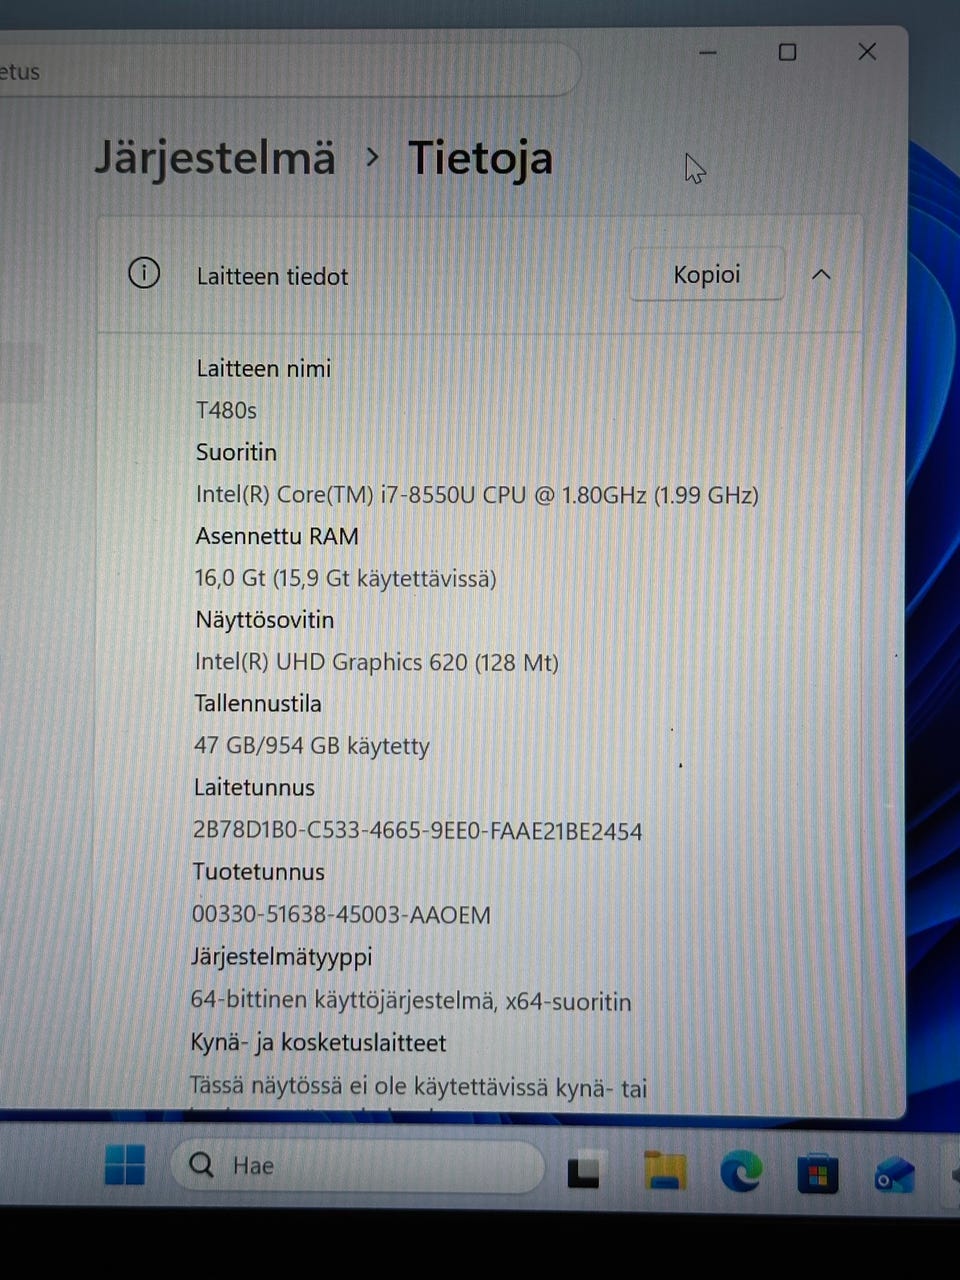Click the Laitetunnus label
The height and width of the screenshot is (1280, 960).
click(x=254, y=788)
